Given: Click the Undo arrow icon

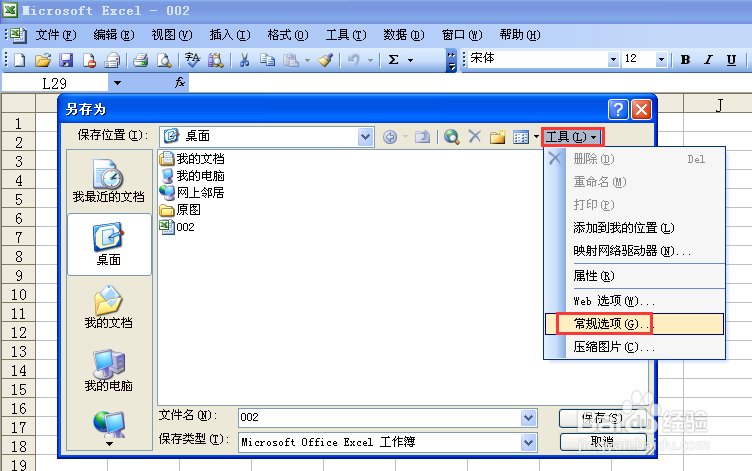Looking at the screenshot, I should tap(353, 60).
